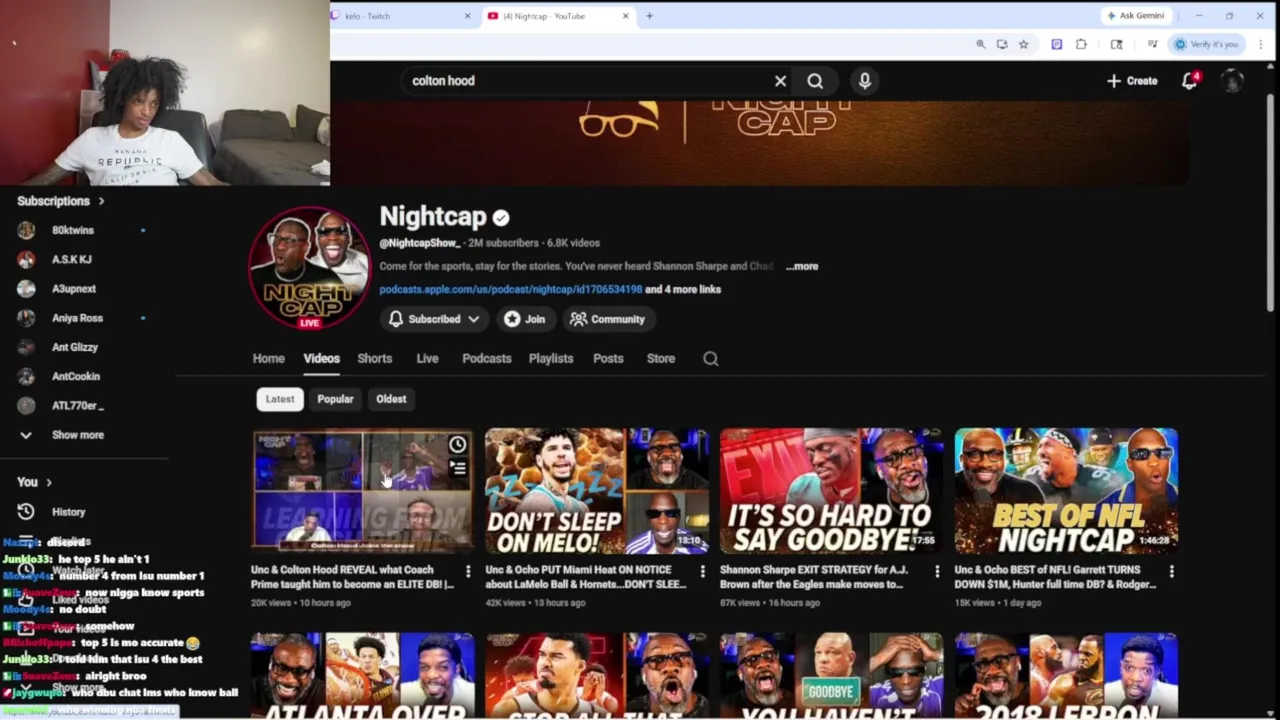Show 'and 4 more links'

tap(683, 290)
